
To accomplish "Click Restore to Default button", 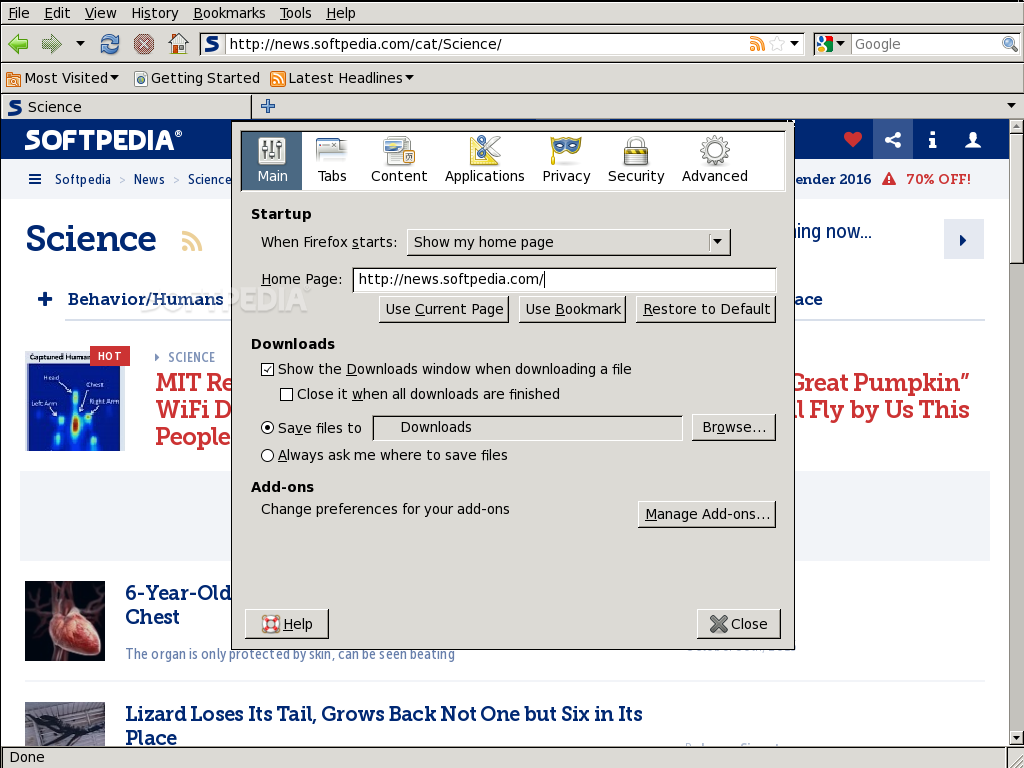I will [x=706, y=310].
